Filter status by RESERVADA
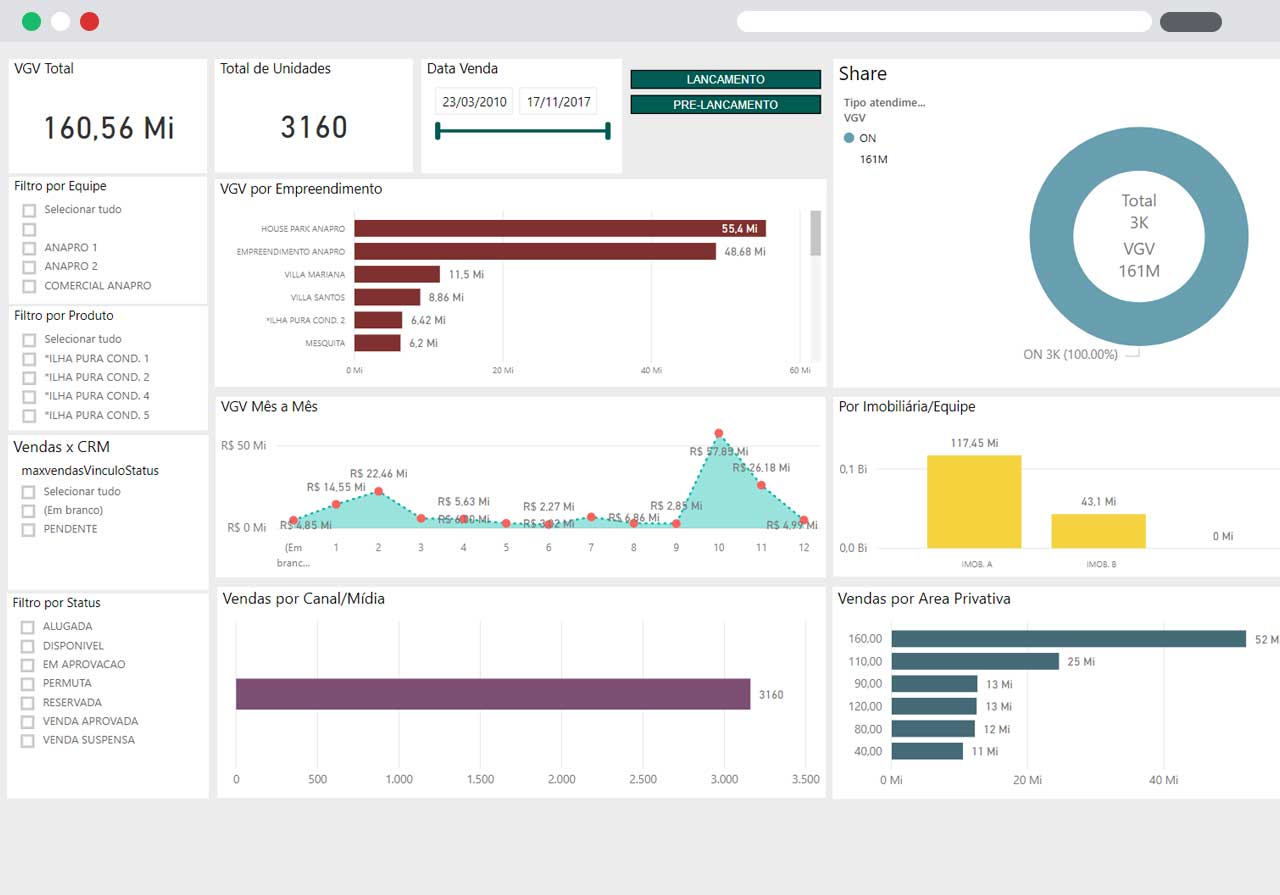The image size is (1280, 895). [x=27, y=703]
